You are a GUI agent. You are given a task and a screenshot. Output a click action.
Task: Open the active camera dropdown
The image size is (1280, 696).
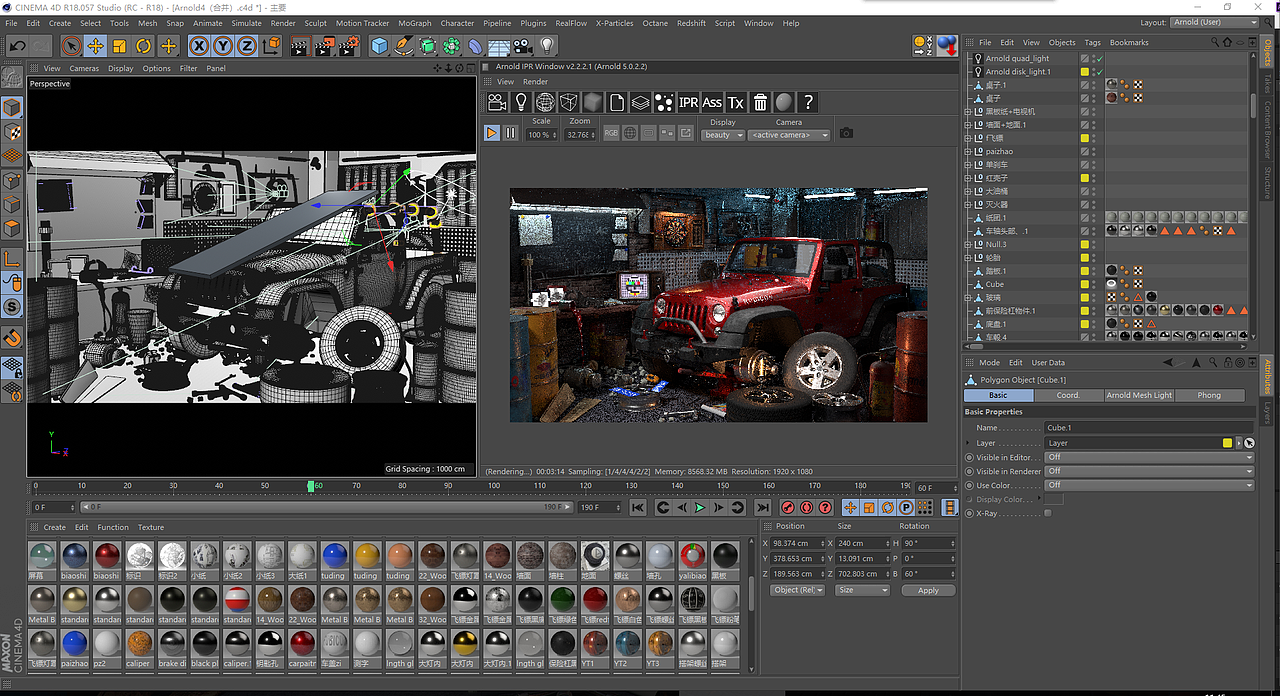789,135
